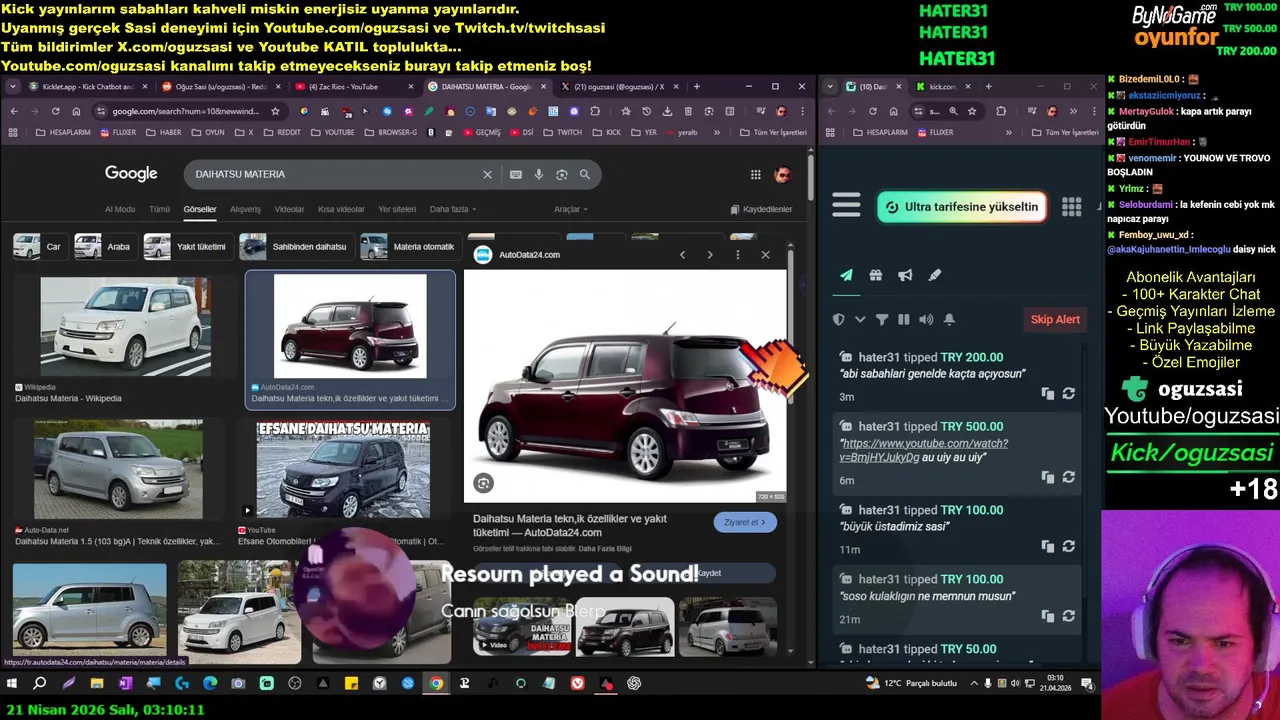Expand hidden bookmarks chevron in Google window

717,132
